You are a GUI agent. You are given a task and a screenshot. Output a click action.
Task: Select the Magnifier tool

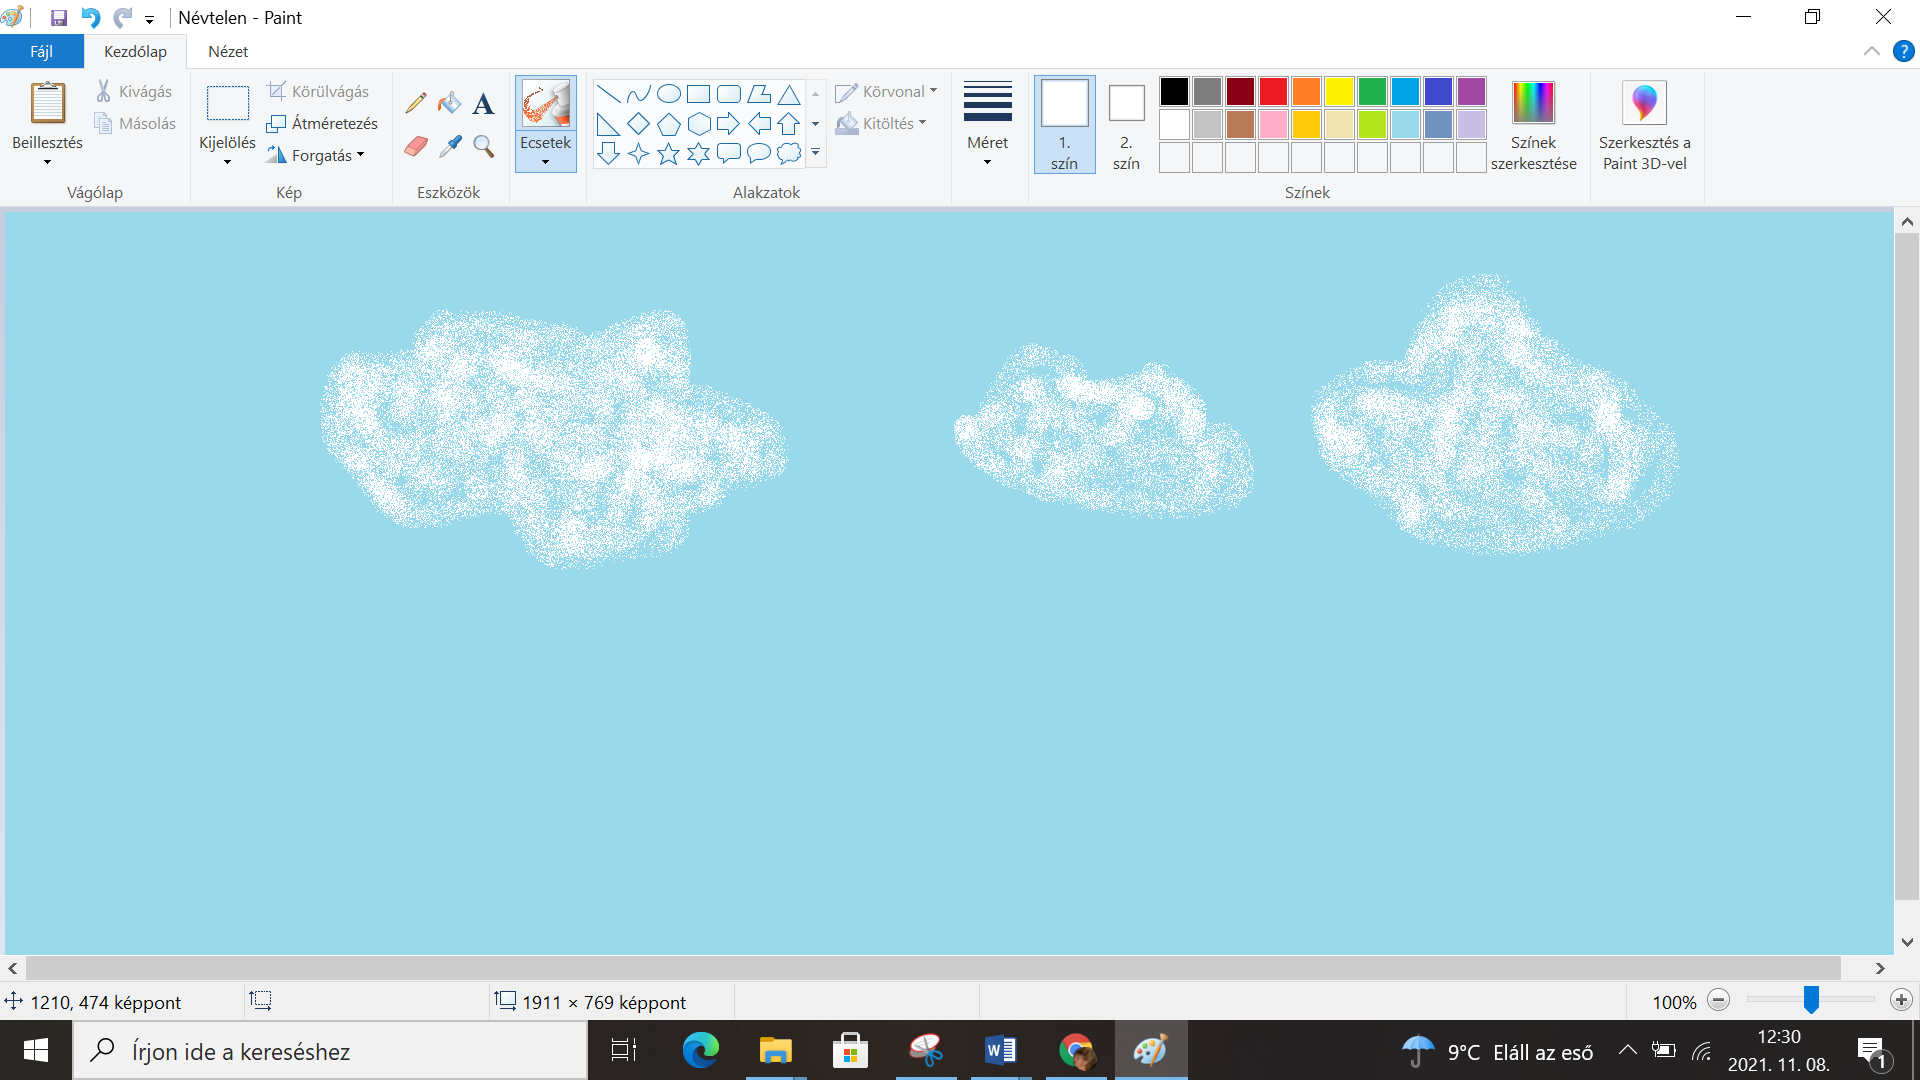pyautogui.click(x=484, y=147)
